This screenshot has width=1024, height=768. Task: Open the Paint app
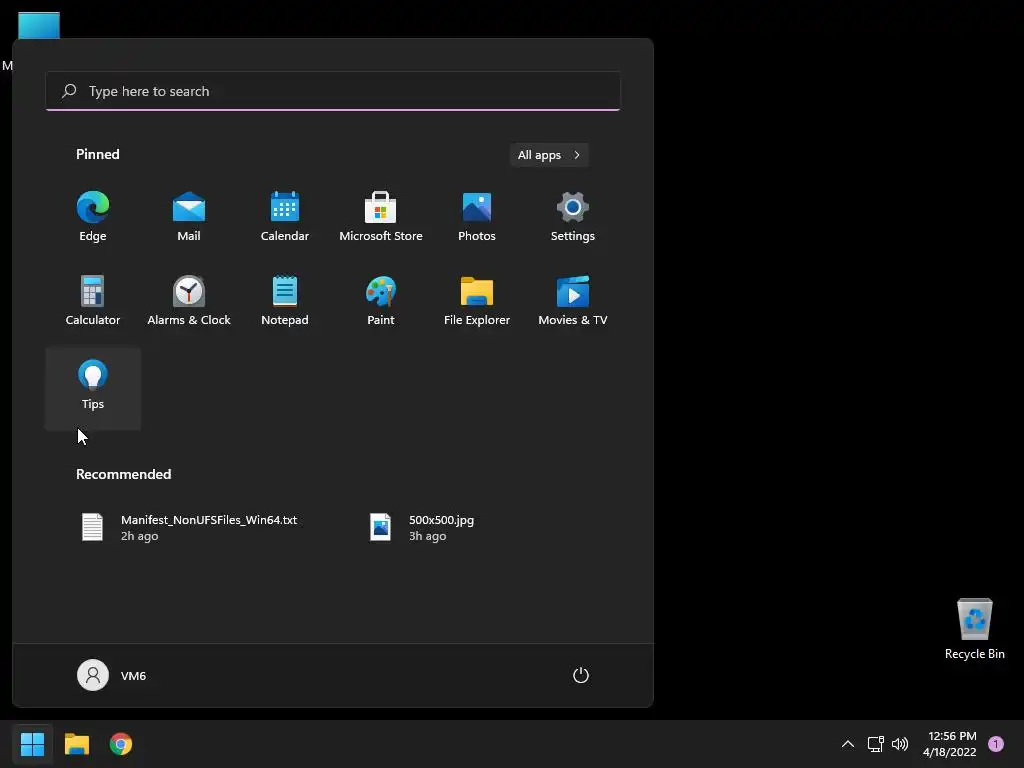click(381, 300)
